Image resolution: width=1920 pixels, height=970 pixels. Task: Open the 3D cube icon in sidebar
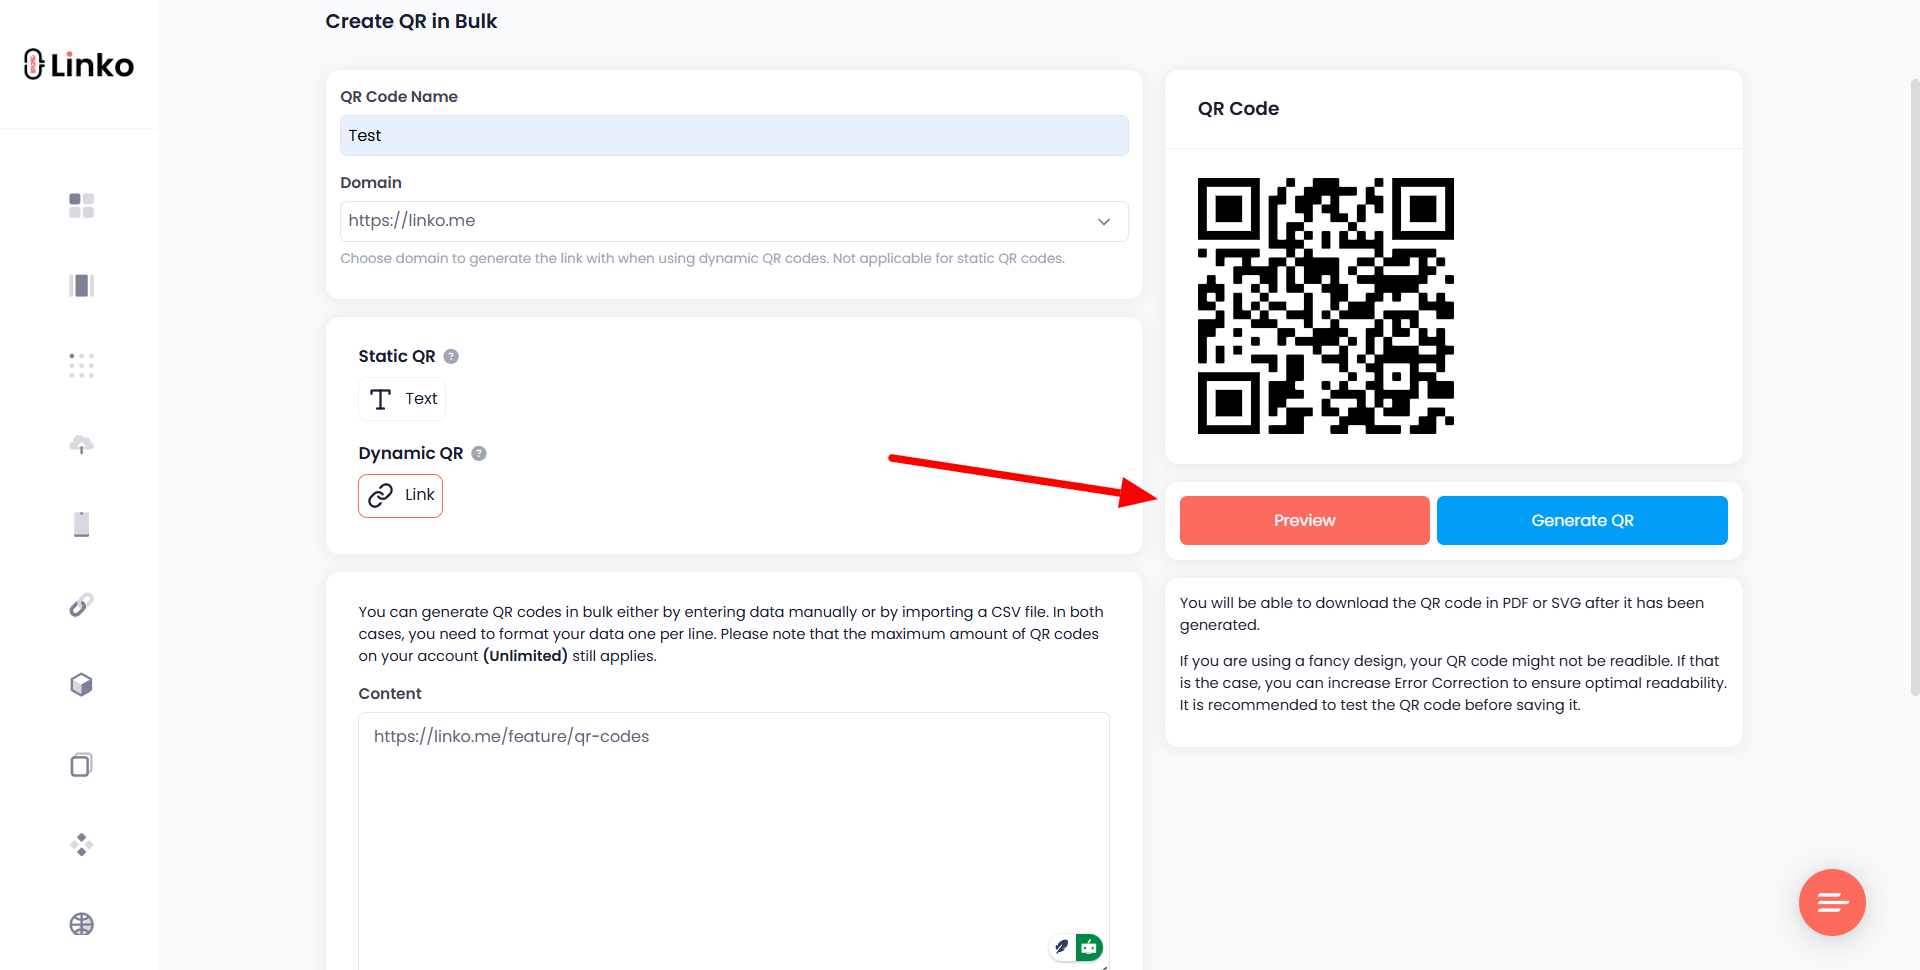coord(82,684)
